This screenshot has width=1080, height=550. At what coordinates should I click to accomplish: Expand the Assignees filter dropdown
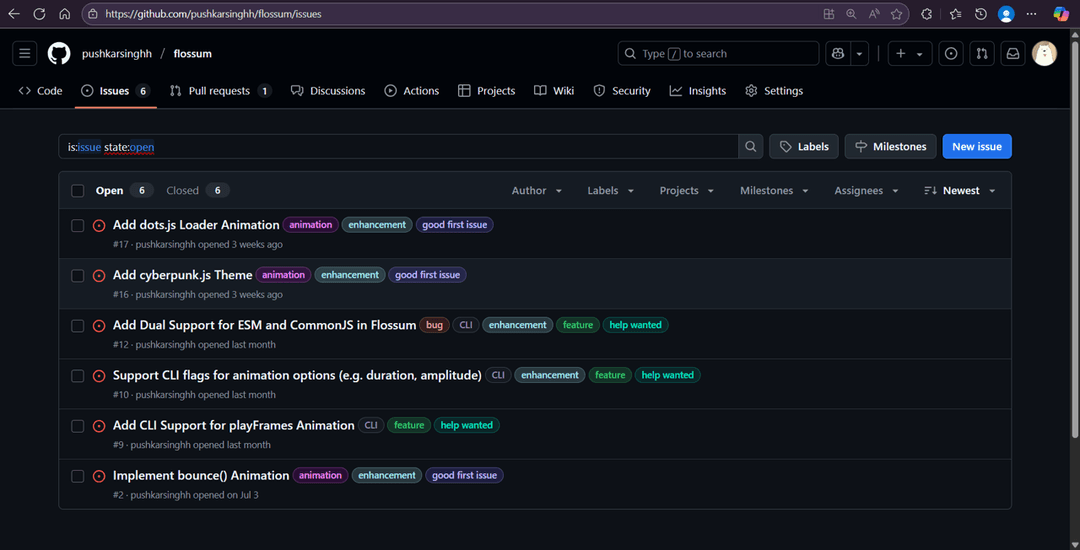click(866, 191)
